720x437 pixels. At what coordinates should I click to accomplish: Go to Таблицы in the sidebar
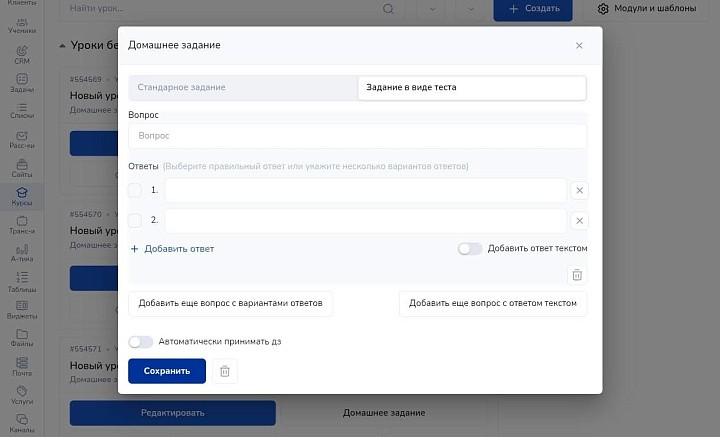point(22,283)
